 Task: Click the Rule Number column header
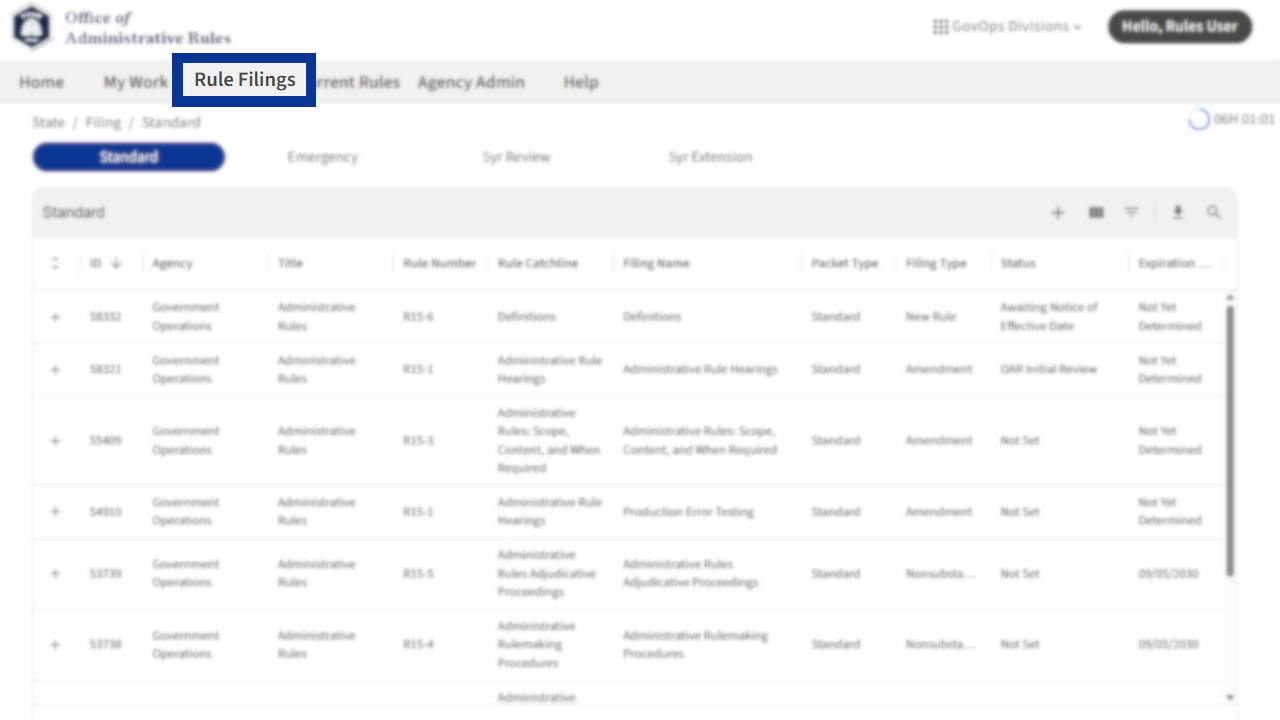(440, 263)
